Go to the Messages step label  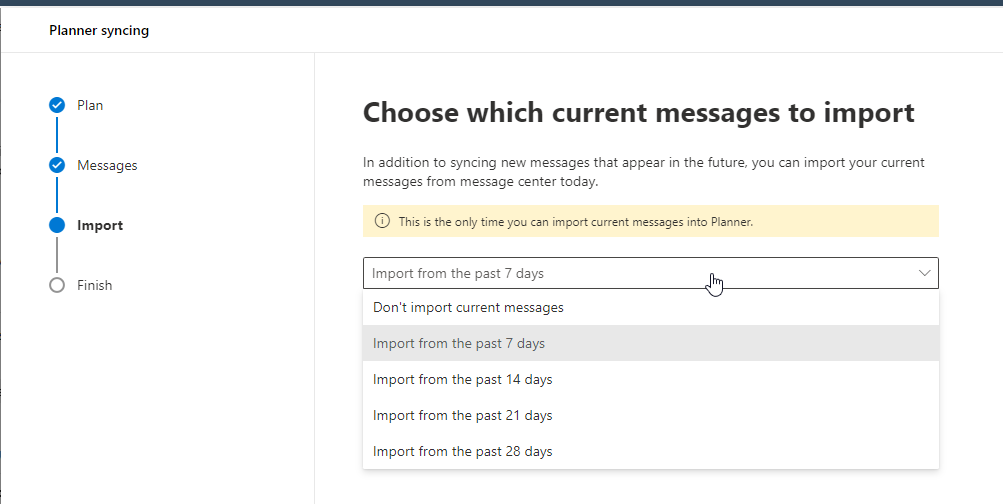[107, 165]
